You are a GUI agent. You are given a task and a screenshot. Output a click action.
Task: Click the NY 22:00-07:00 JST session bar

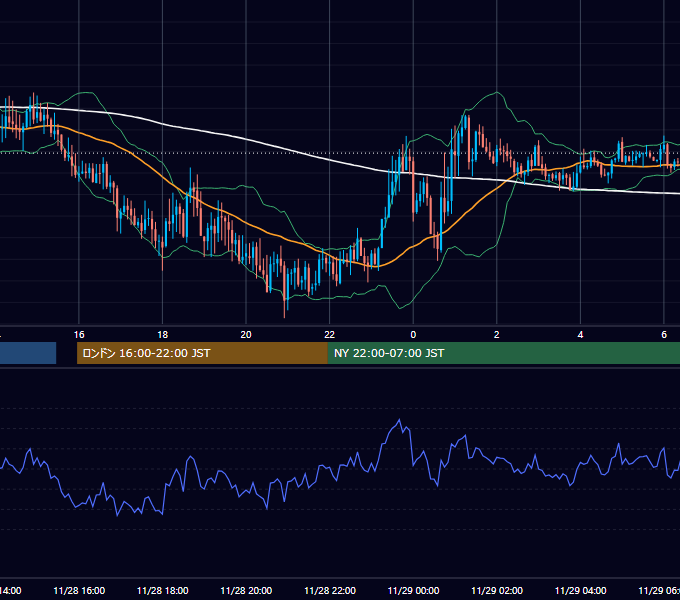coord(503,353)
